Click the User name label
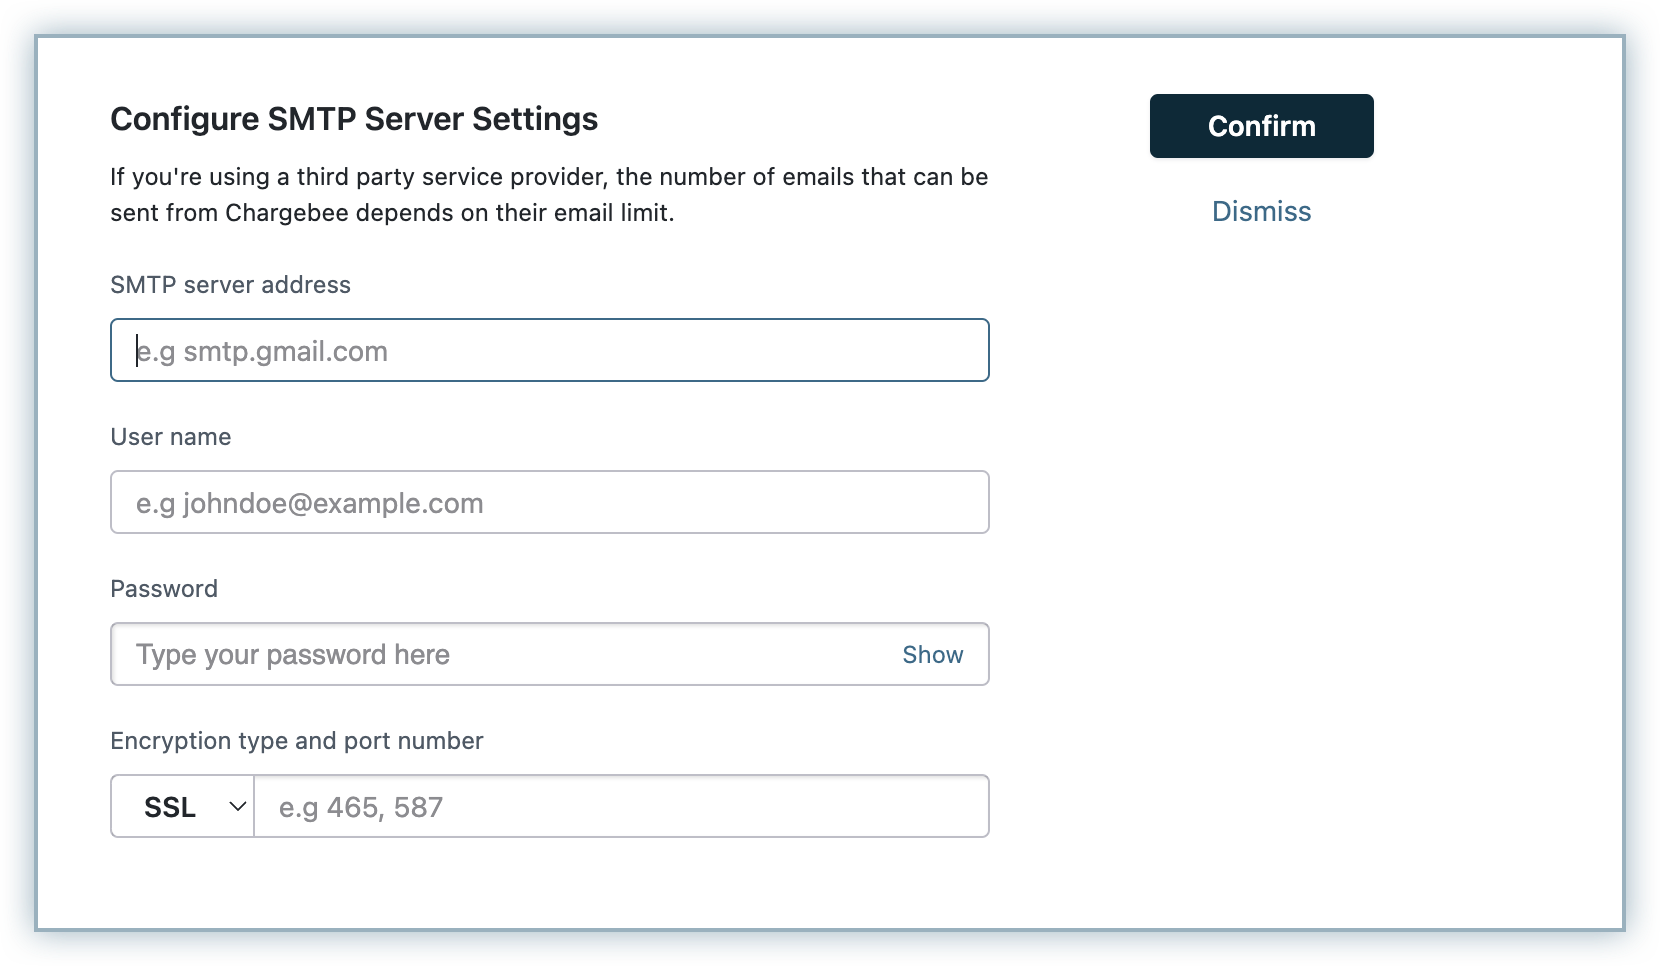 [171, 437]
